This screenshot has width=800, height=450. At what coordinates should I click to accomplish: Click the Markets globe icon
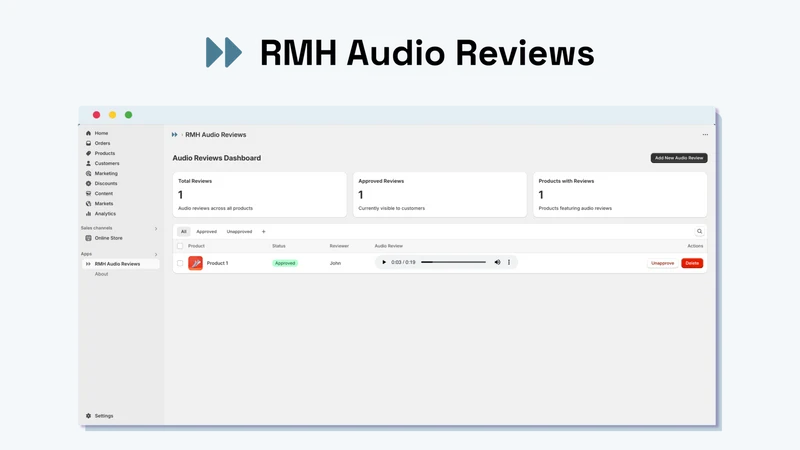click(x=88, y=204)
